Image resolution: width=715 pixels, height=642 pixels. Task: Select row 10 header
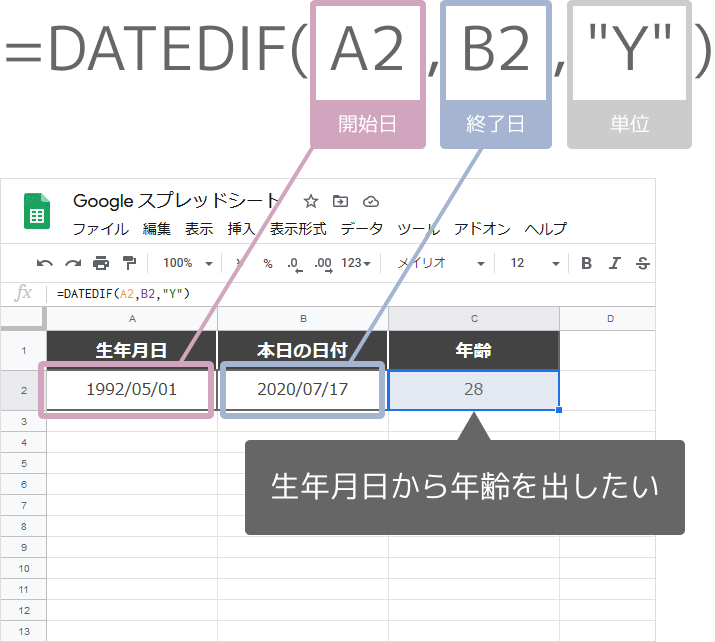(23, 568)
